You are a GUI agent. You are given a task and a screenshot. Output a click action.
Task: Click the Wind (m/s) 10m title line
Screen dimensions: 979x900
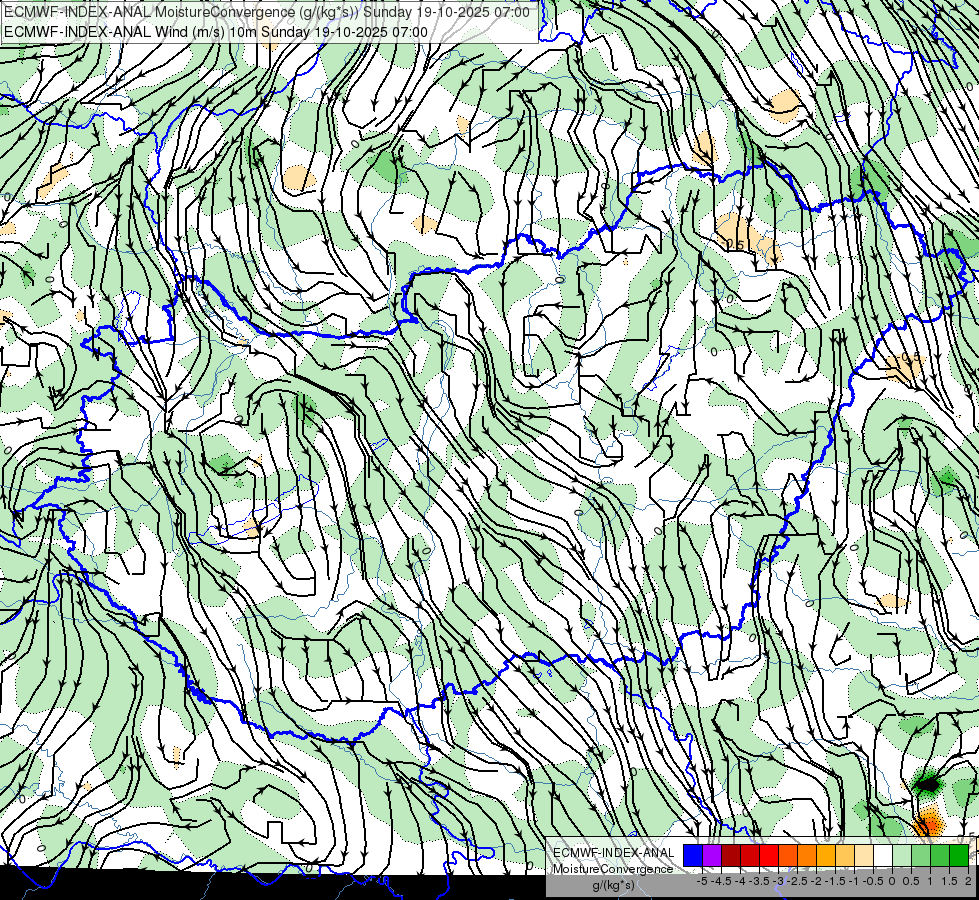click(x=216, y=32)
